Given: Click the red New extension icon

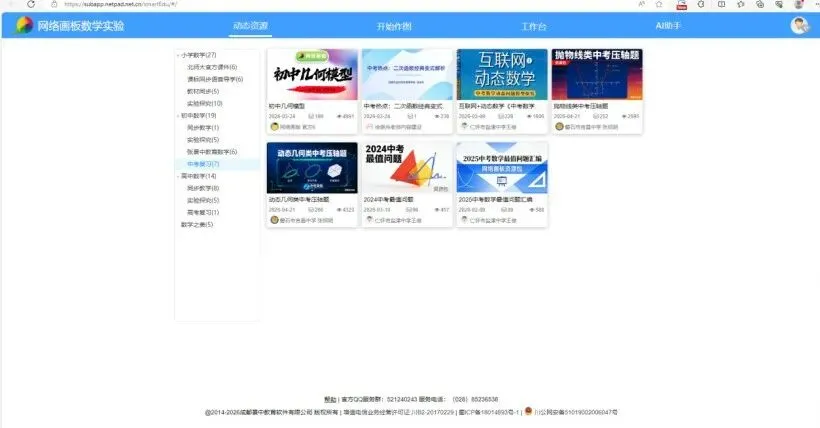Looking at the screenshot, I should coord(681,5).
